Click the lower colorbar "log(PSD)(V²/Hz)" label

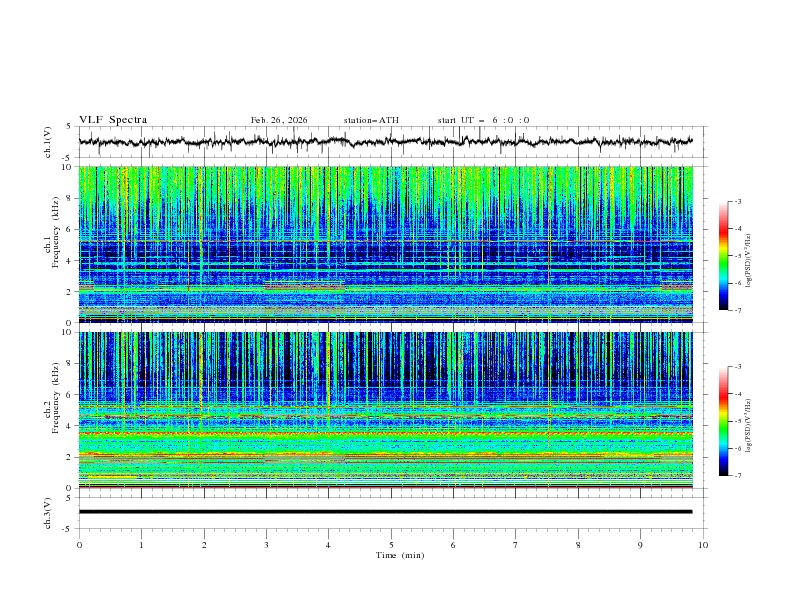pos(749,426)
